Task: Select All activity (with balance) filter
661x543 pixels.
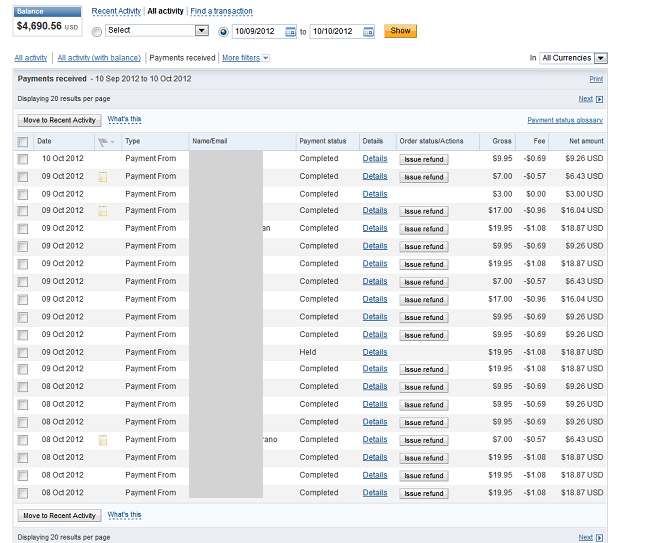Action: pos(99,58)
